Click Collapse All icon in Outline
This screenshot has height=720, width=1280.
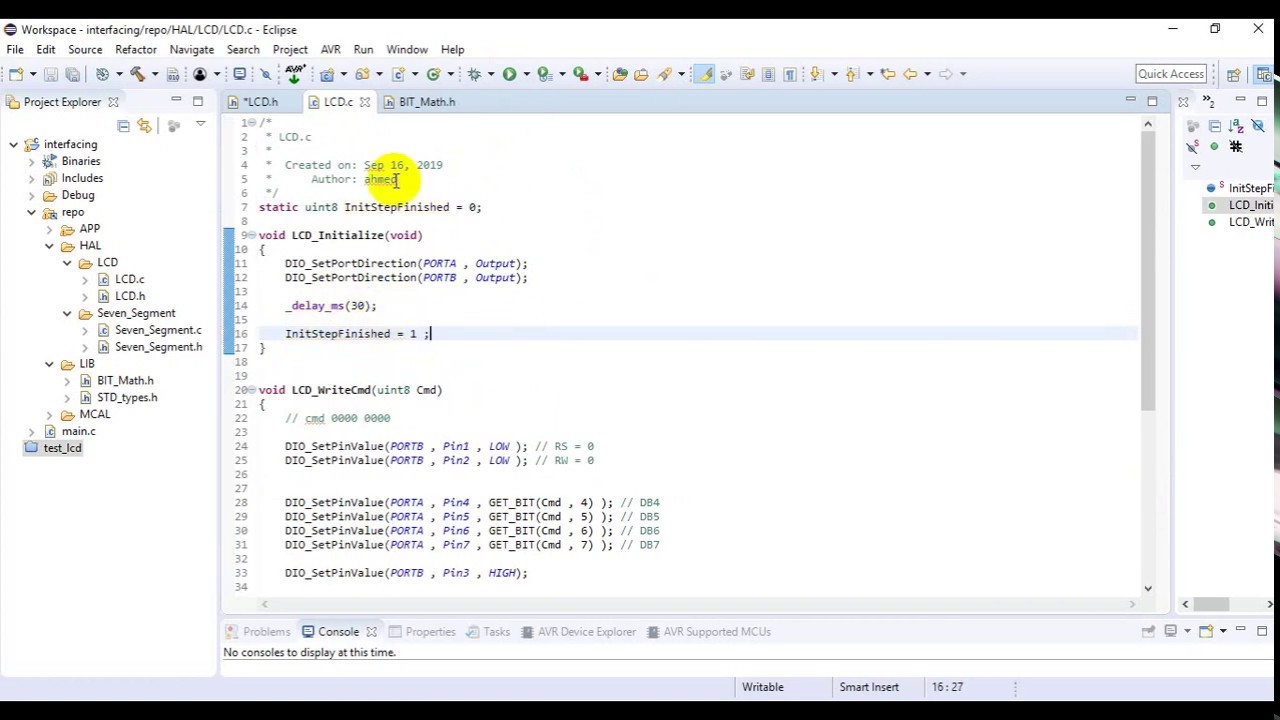point(1215,126)
